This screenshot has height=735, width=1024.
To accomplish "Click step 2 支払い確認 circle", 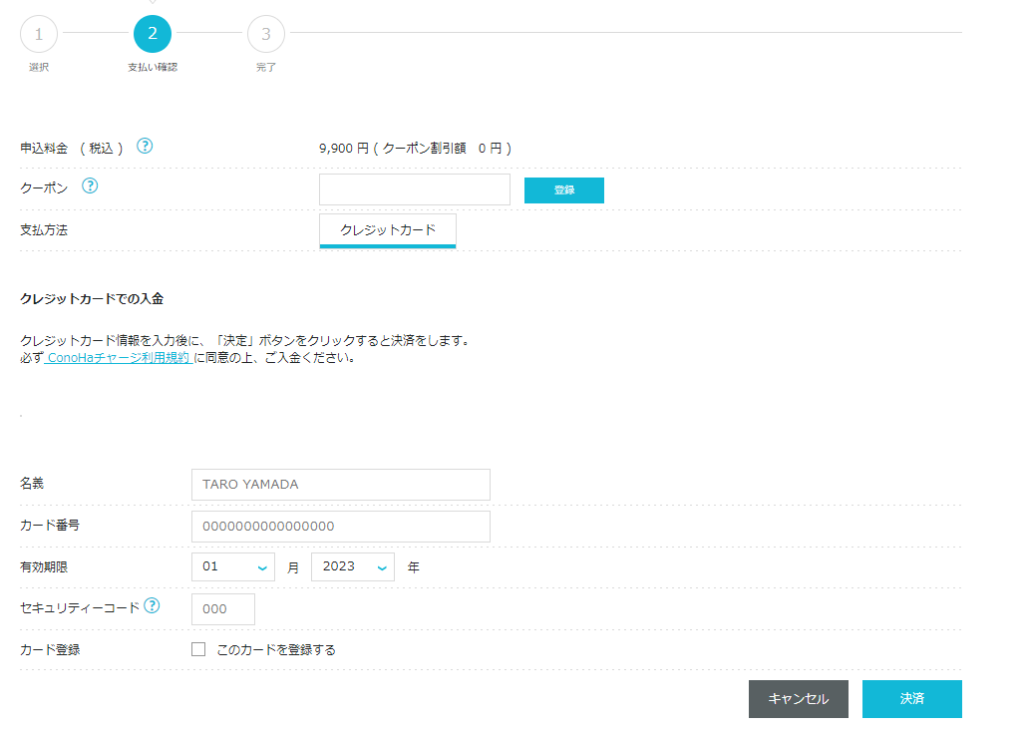I will point(152,34).
